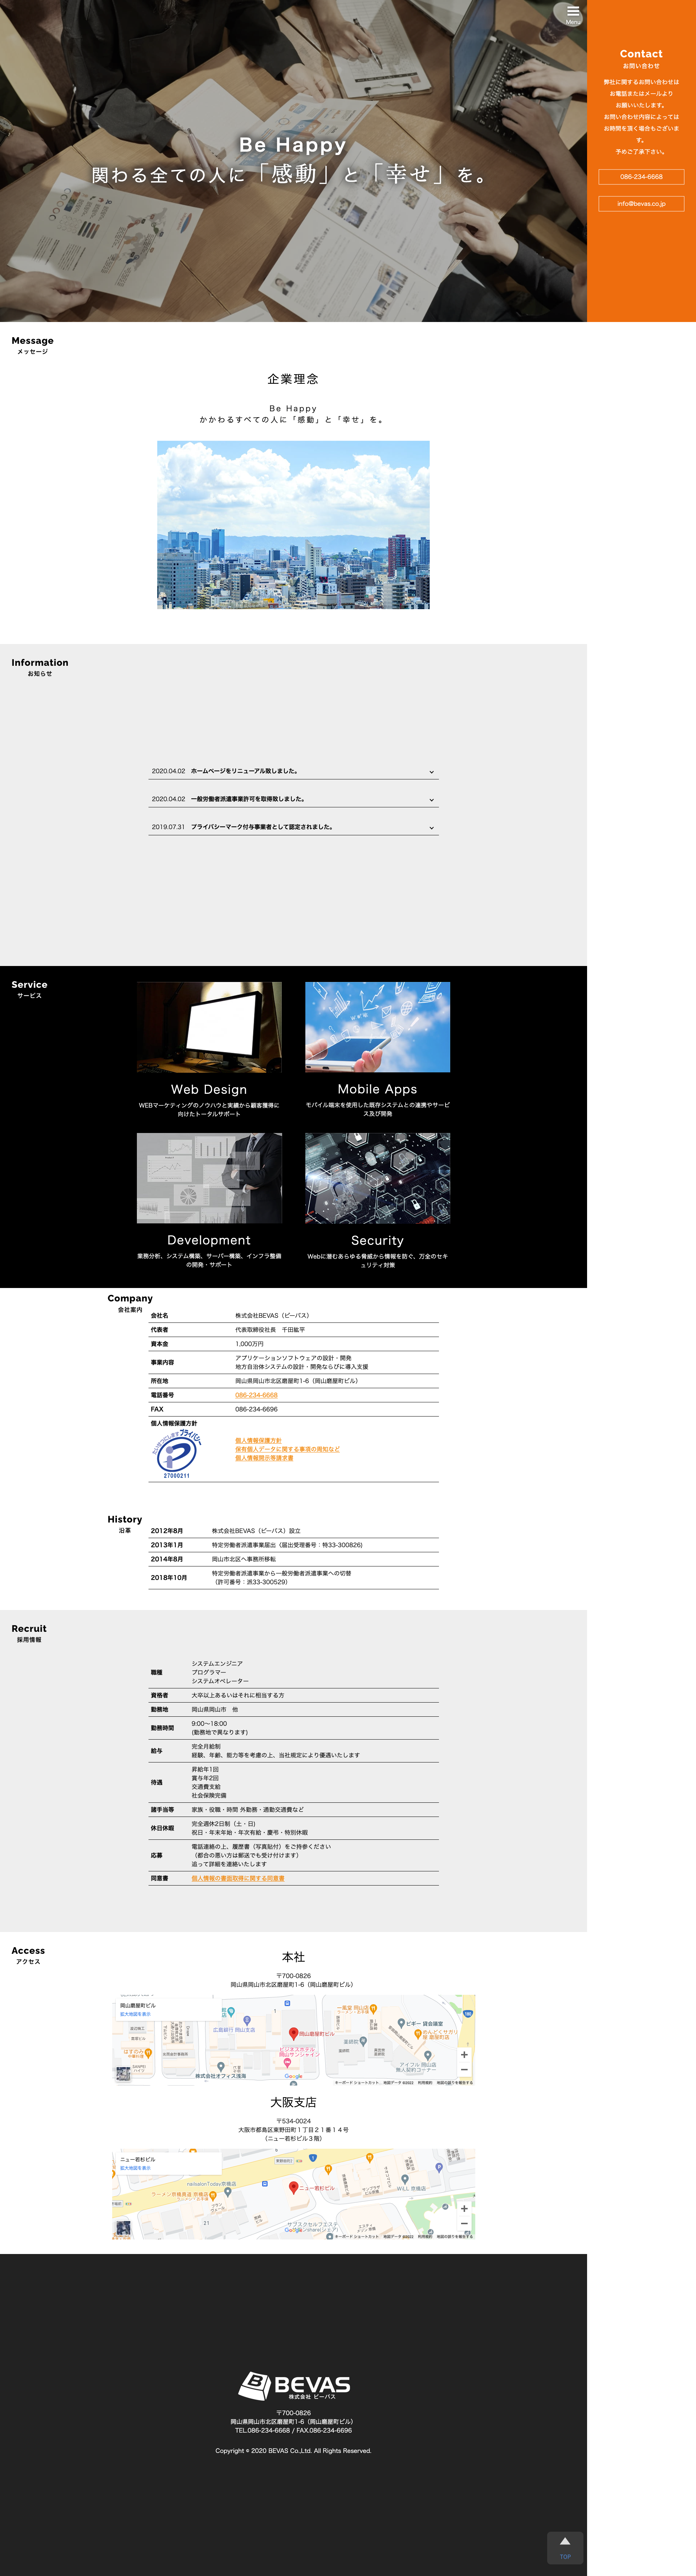Click the 9:00～18:00 working hours text

click(x=209, y=1724)
